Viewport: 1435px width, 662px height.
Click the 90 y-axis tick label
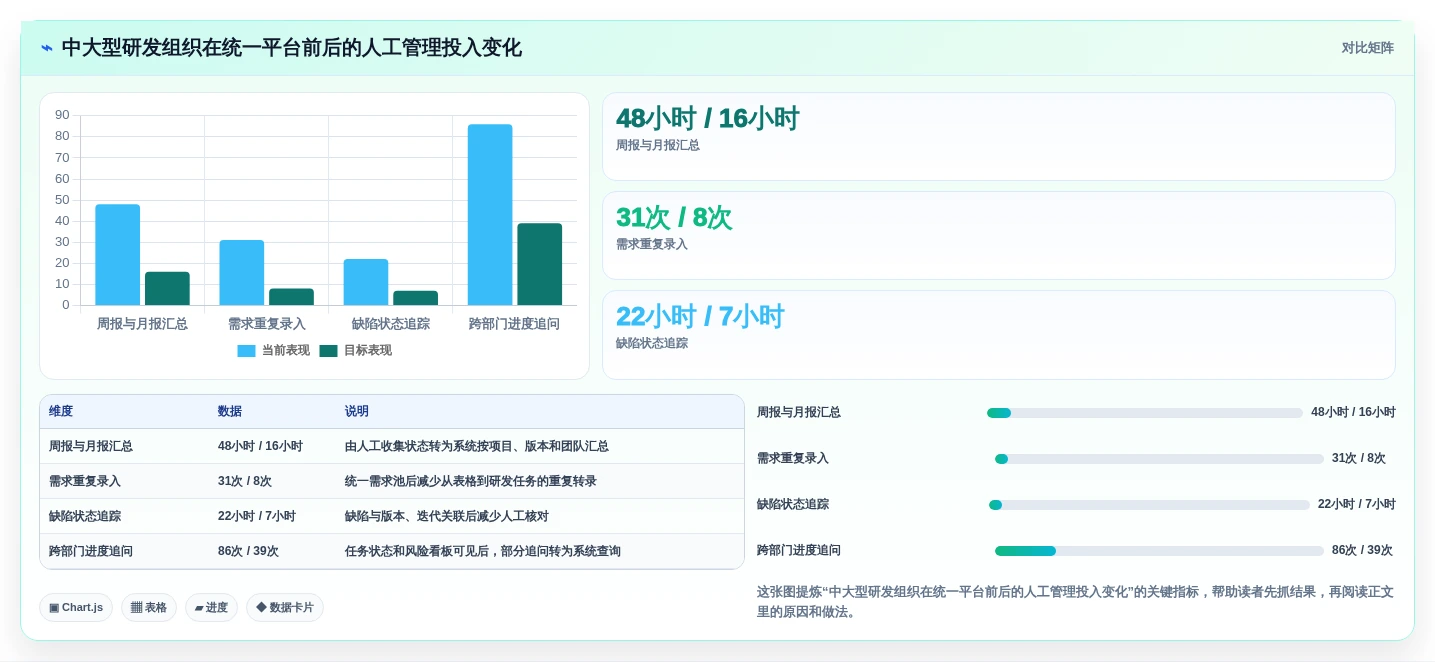62,115
